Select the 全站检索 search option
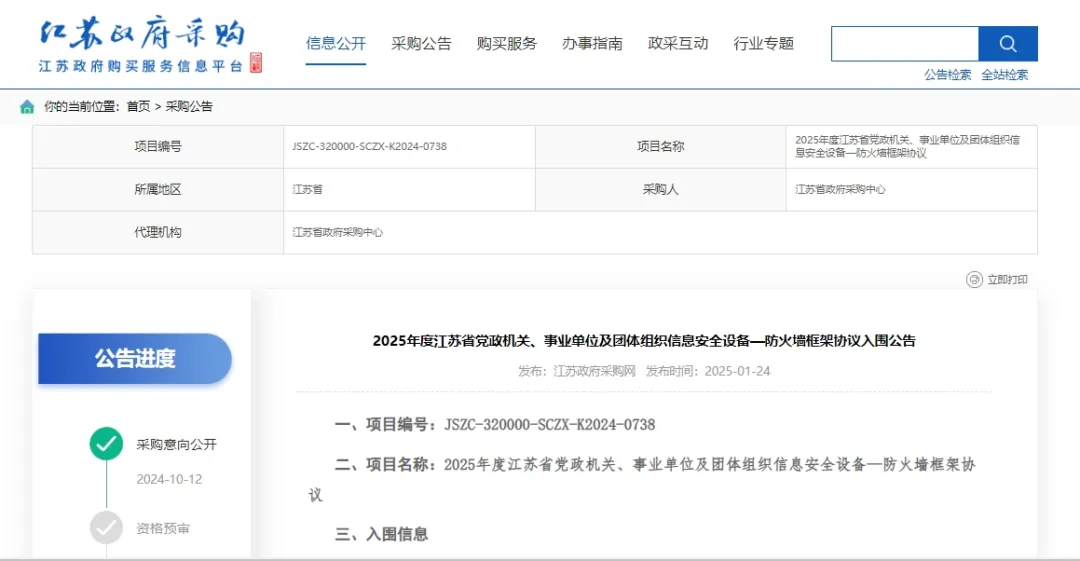The image size is (1080, 561). click(x=1004, y=75)
